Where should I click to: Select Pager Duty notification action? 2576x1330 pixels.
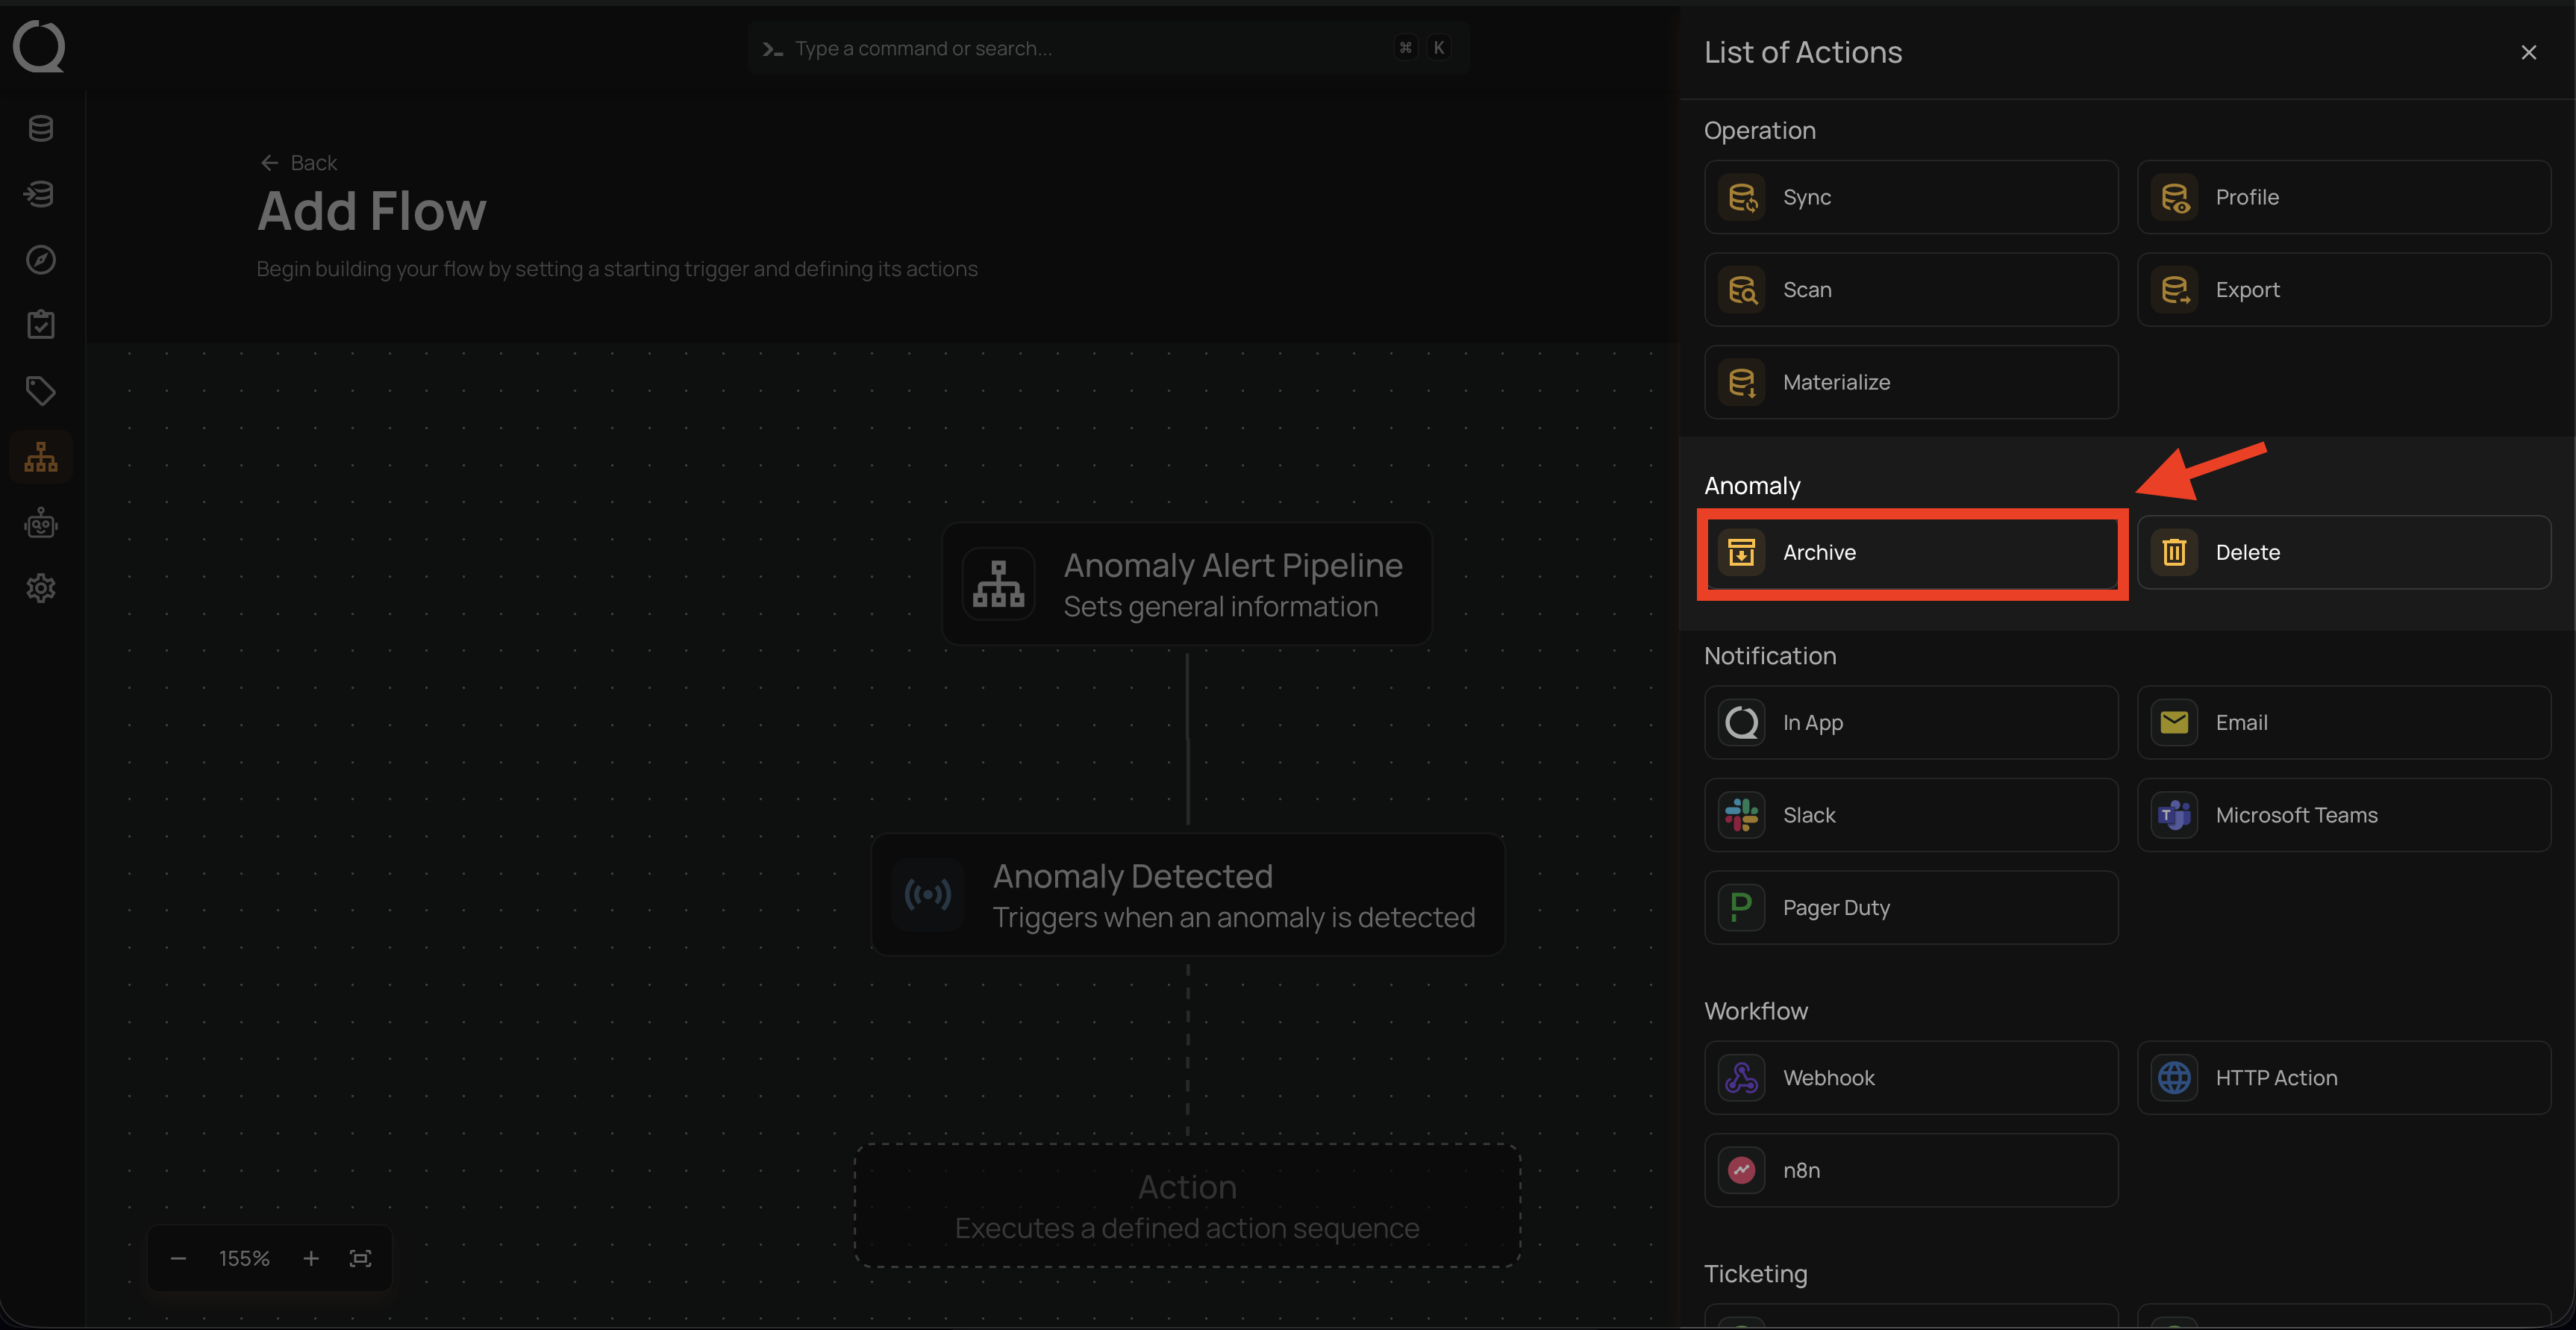(1910, 908)
